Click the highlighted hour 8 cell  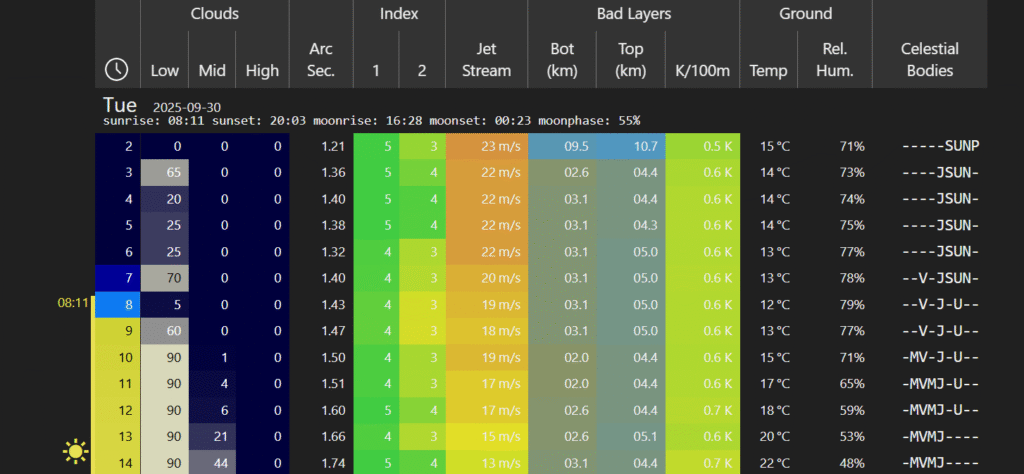118,303
